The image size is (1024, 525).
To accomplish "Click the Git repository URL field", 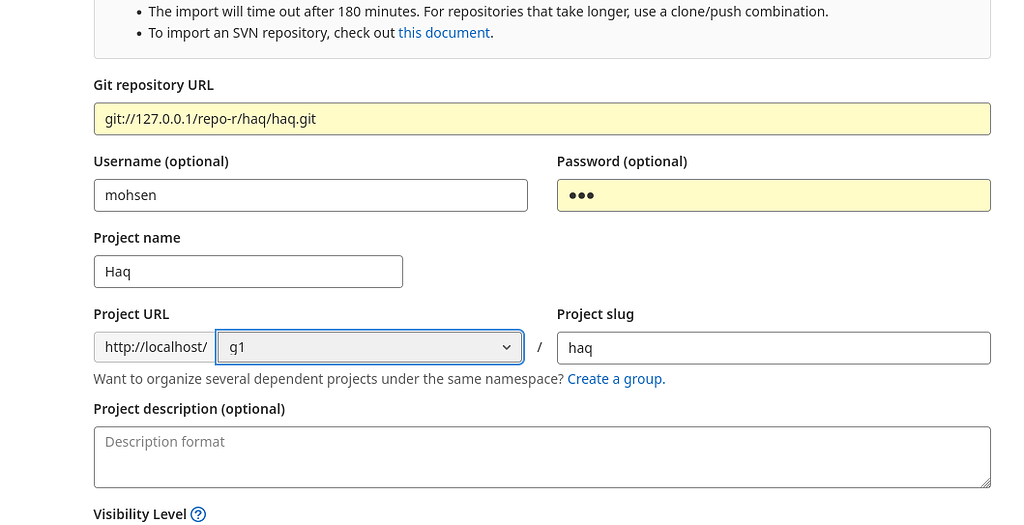I will point(542,119).
